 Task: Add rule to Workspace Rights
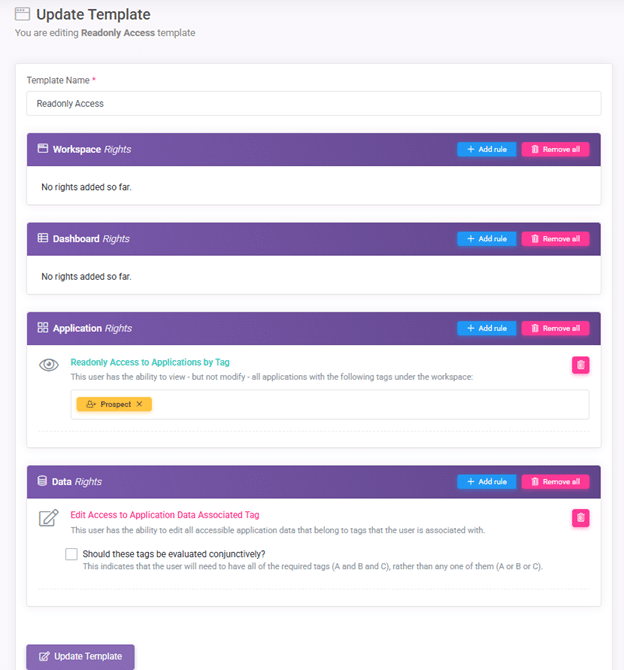[486, 149]
